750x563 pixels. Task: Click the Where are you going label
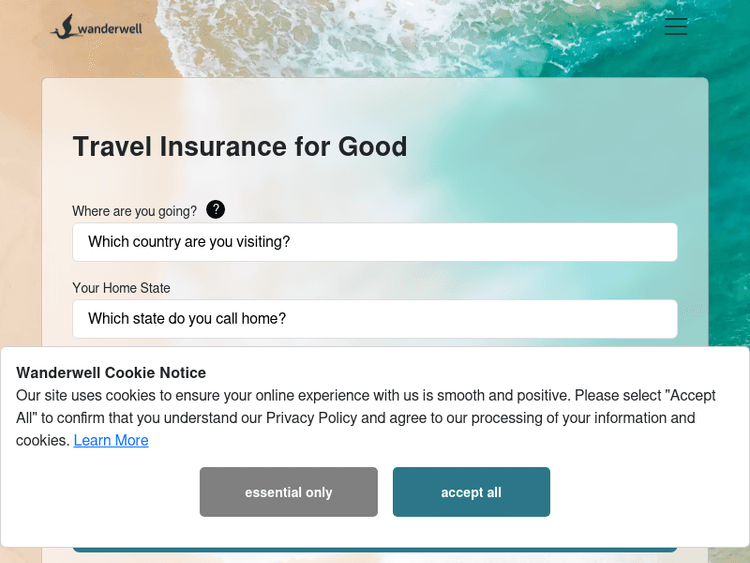[x=134, y=211]
